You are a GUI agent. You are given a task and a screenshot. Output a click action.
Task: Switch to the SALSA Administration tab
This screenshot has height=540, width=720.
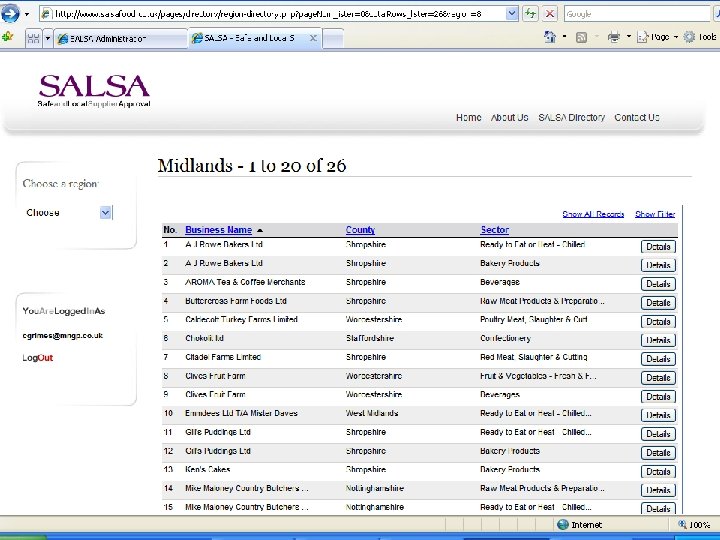click(120, 39)
